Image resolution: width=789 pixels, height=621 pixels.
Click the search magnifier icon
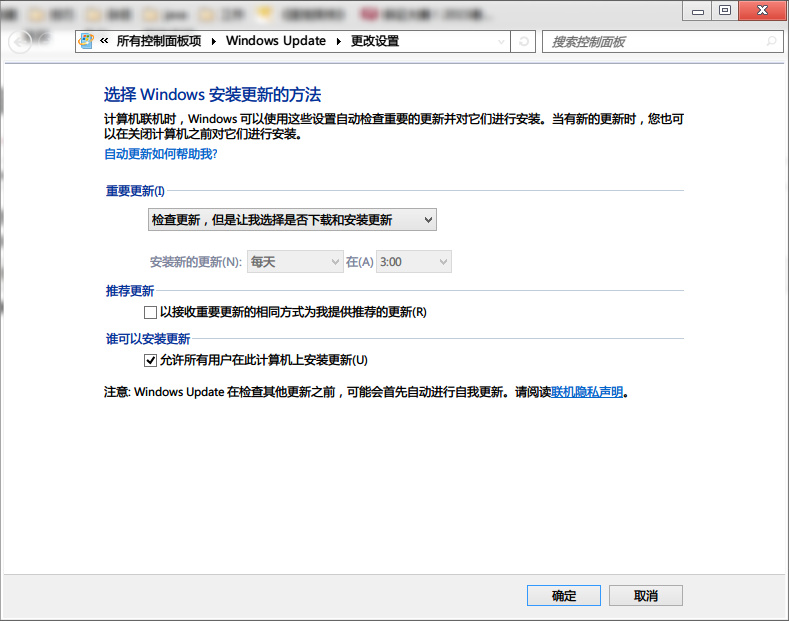(x=771, y=41)
